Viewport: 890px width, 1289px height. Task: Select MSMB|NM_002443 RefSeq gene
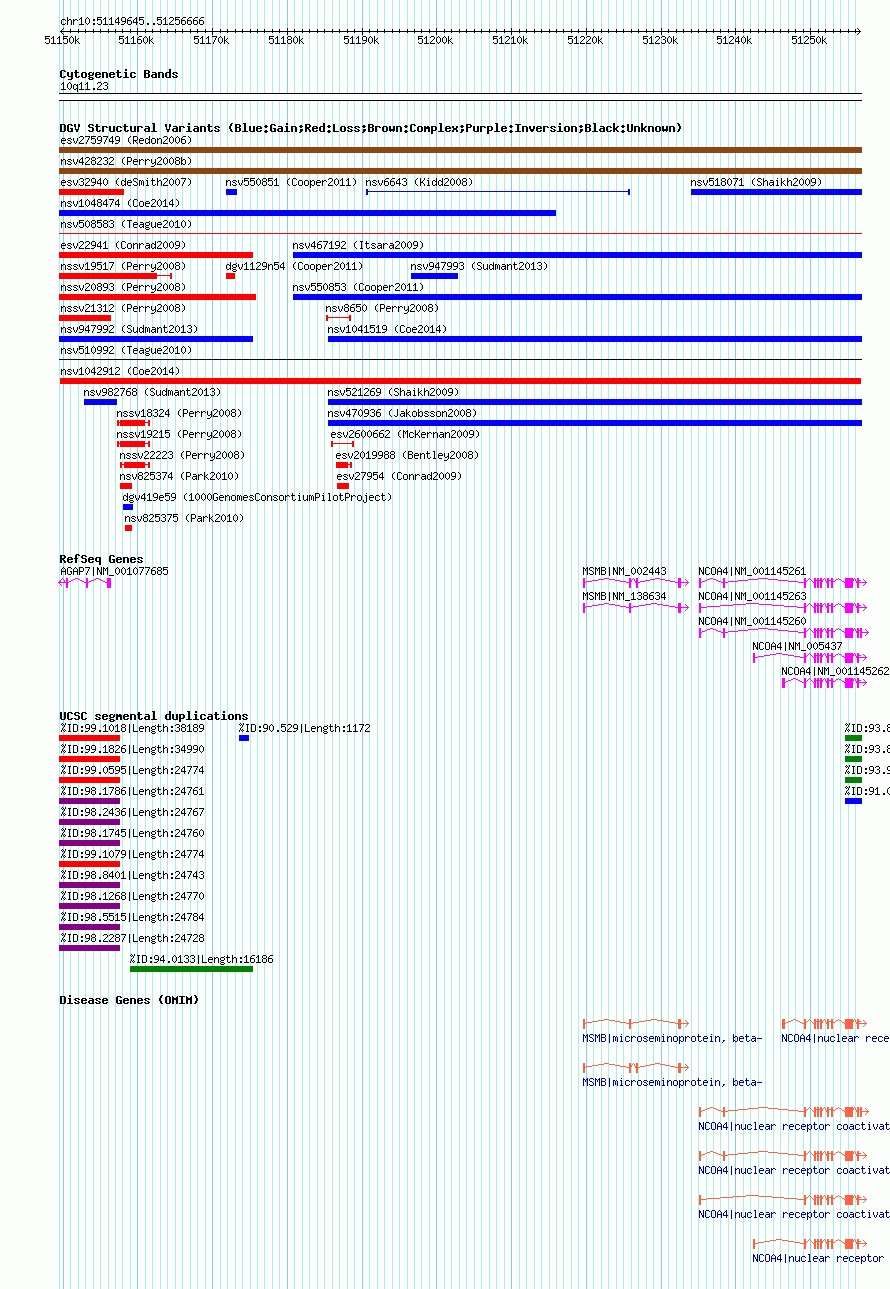click(635, 581)
